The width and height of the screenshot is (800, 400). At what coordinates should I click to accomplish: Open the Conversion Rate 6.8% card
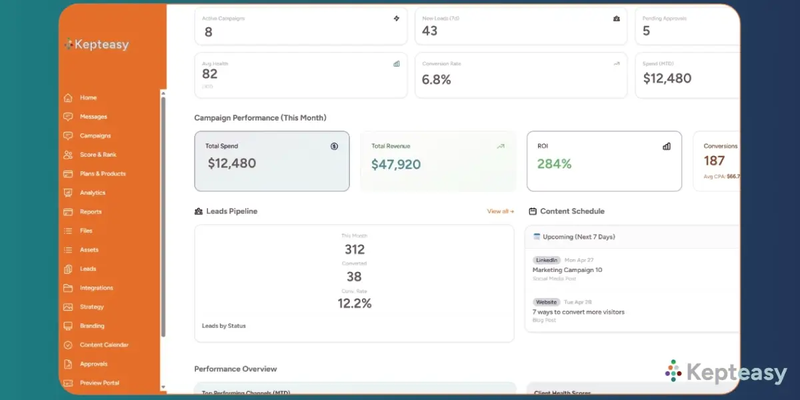521,76
